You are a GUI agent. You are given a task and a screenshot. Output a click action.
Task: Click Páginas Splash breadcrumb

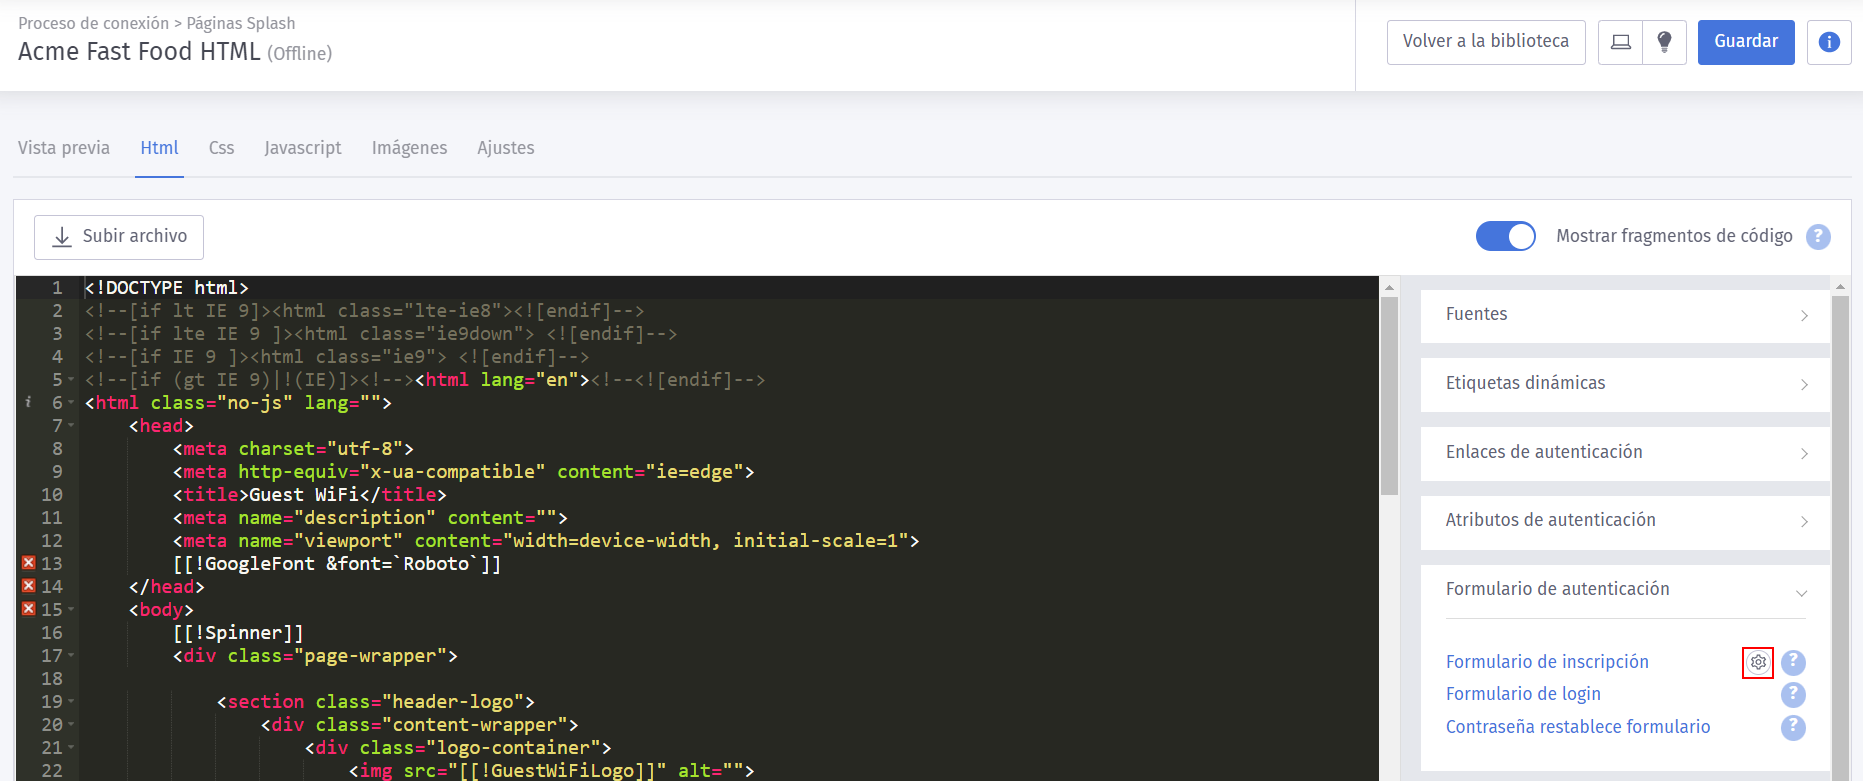coord(241,23)
